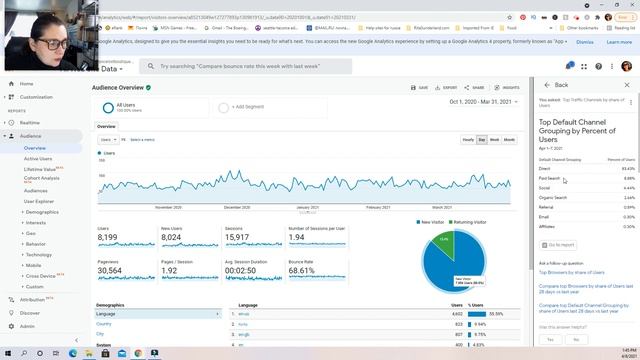Click the green verified shield beside Audience Overview
640x360 pixels.
point(149,87)
